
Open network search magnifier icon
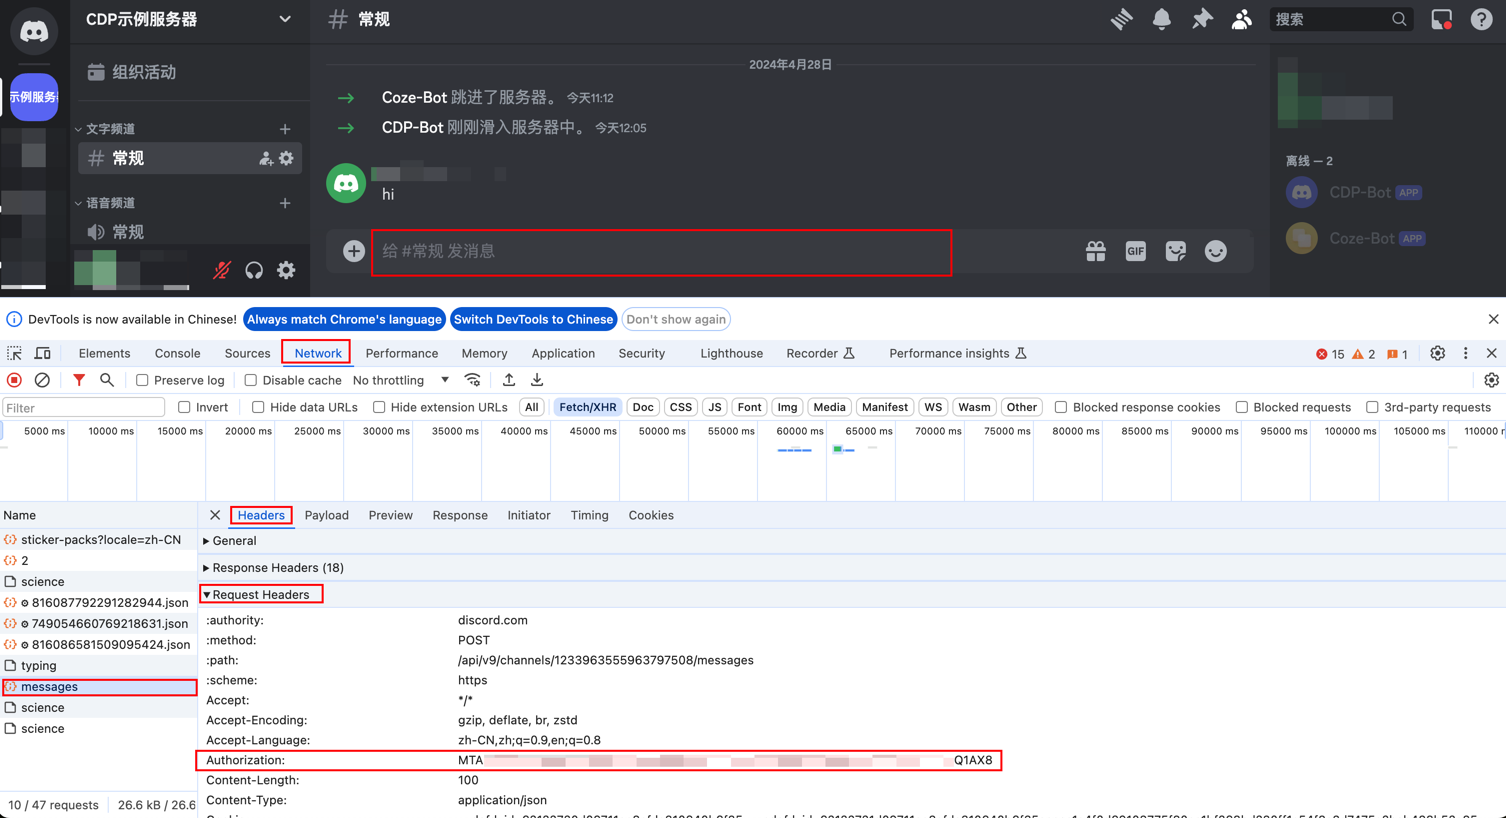(107, 380)
